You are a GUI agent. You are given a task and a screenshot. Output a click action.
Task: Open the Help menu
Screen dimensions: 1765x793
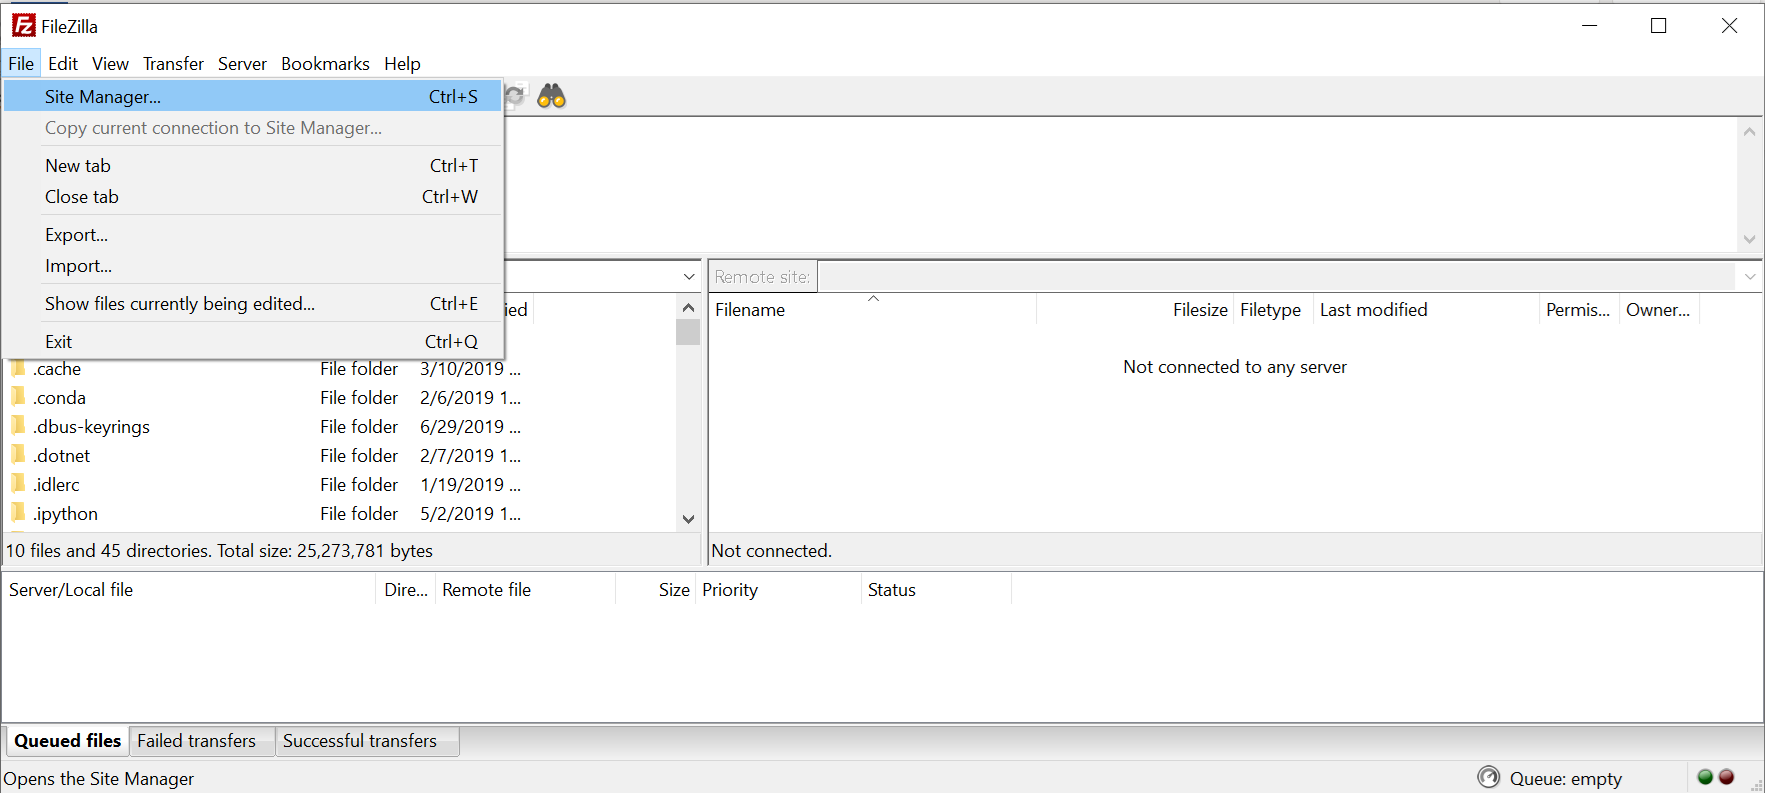tap(402, 64)
